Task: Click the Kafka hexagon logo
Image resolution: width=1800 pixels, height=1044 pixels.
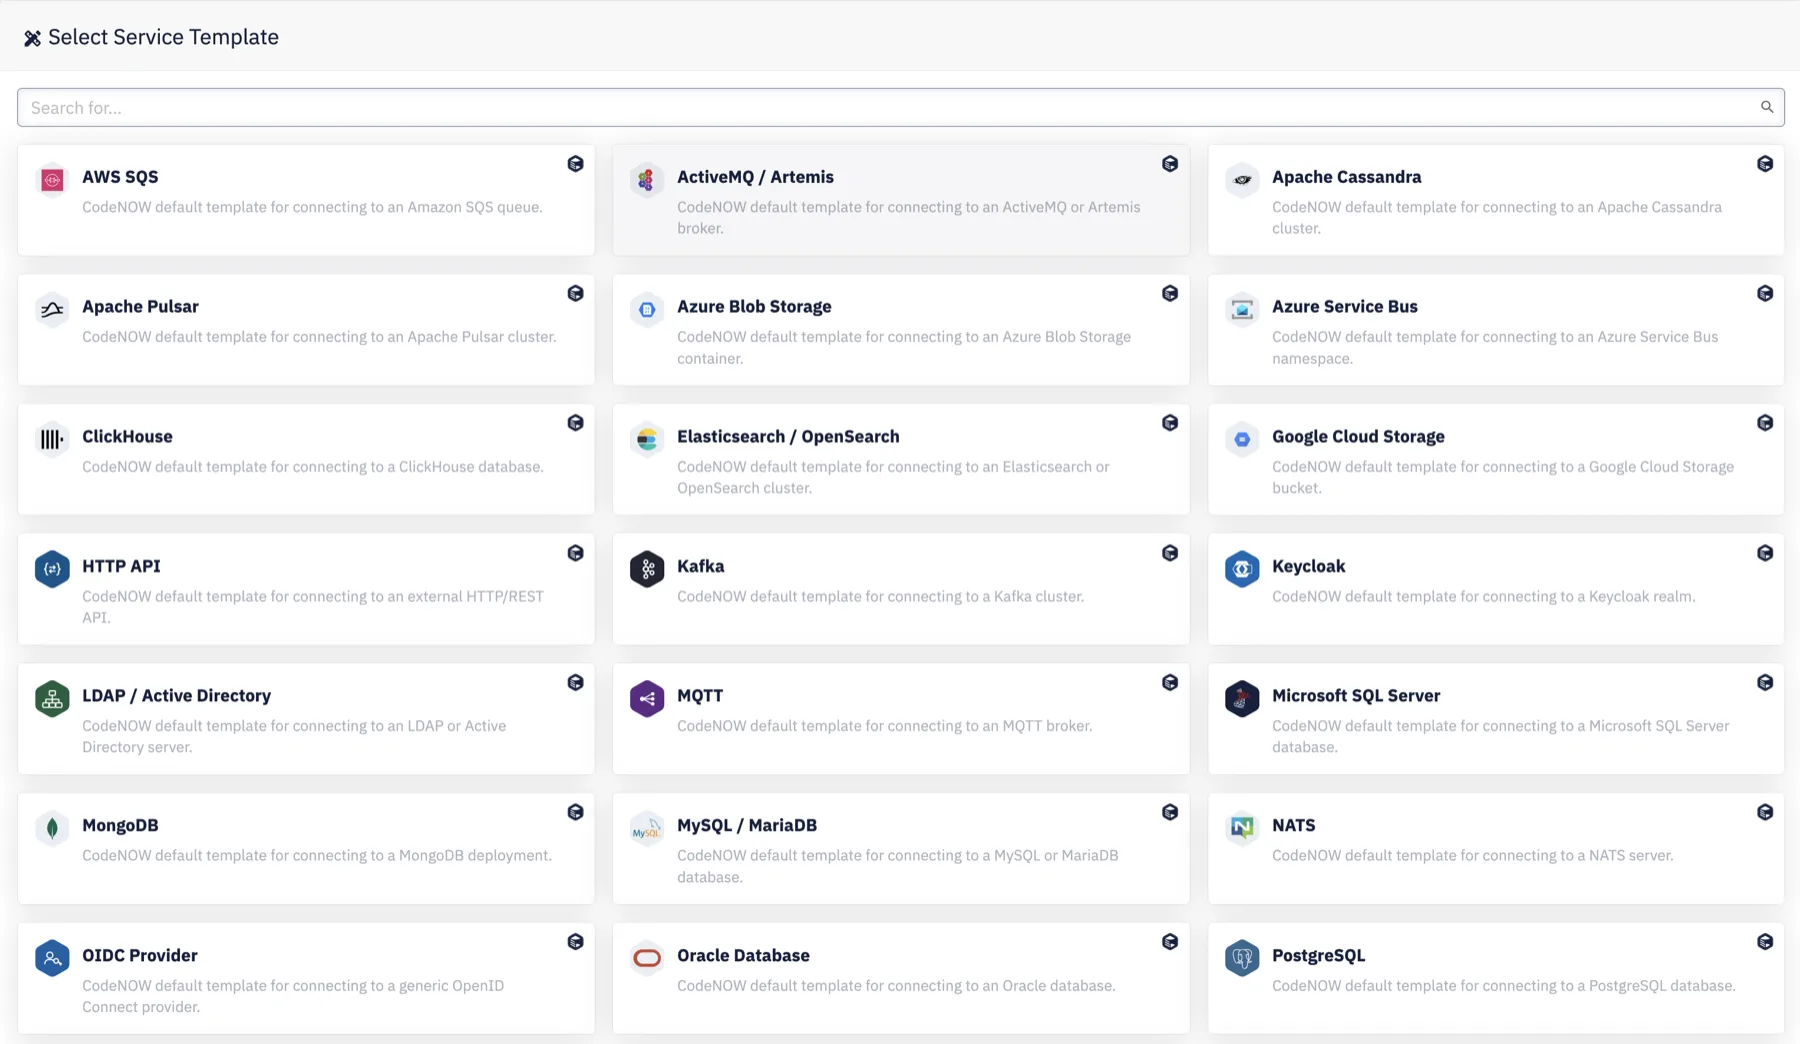Action: tap(647, 569)
